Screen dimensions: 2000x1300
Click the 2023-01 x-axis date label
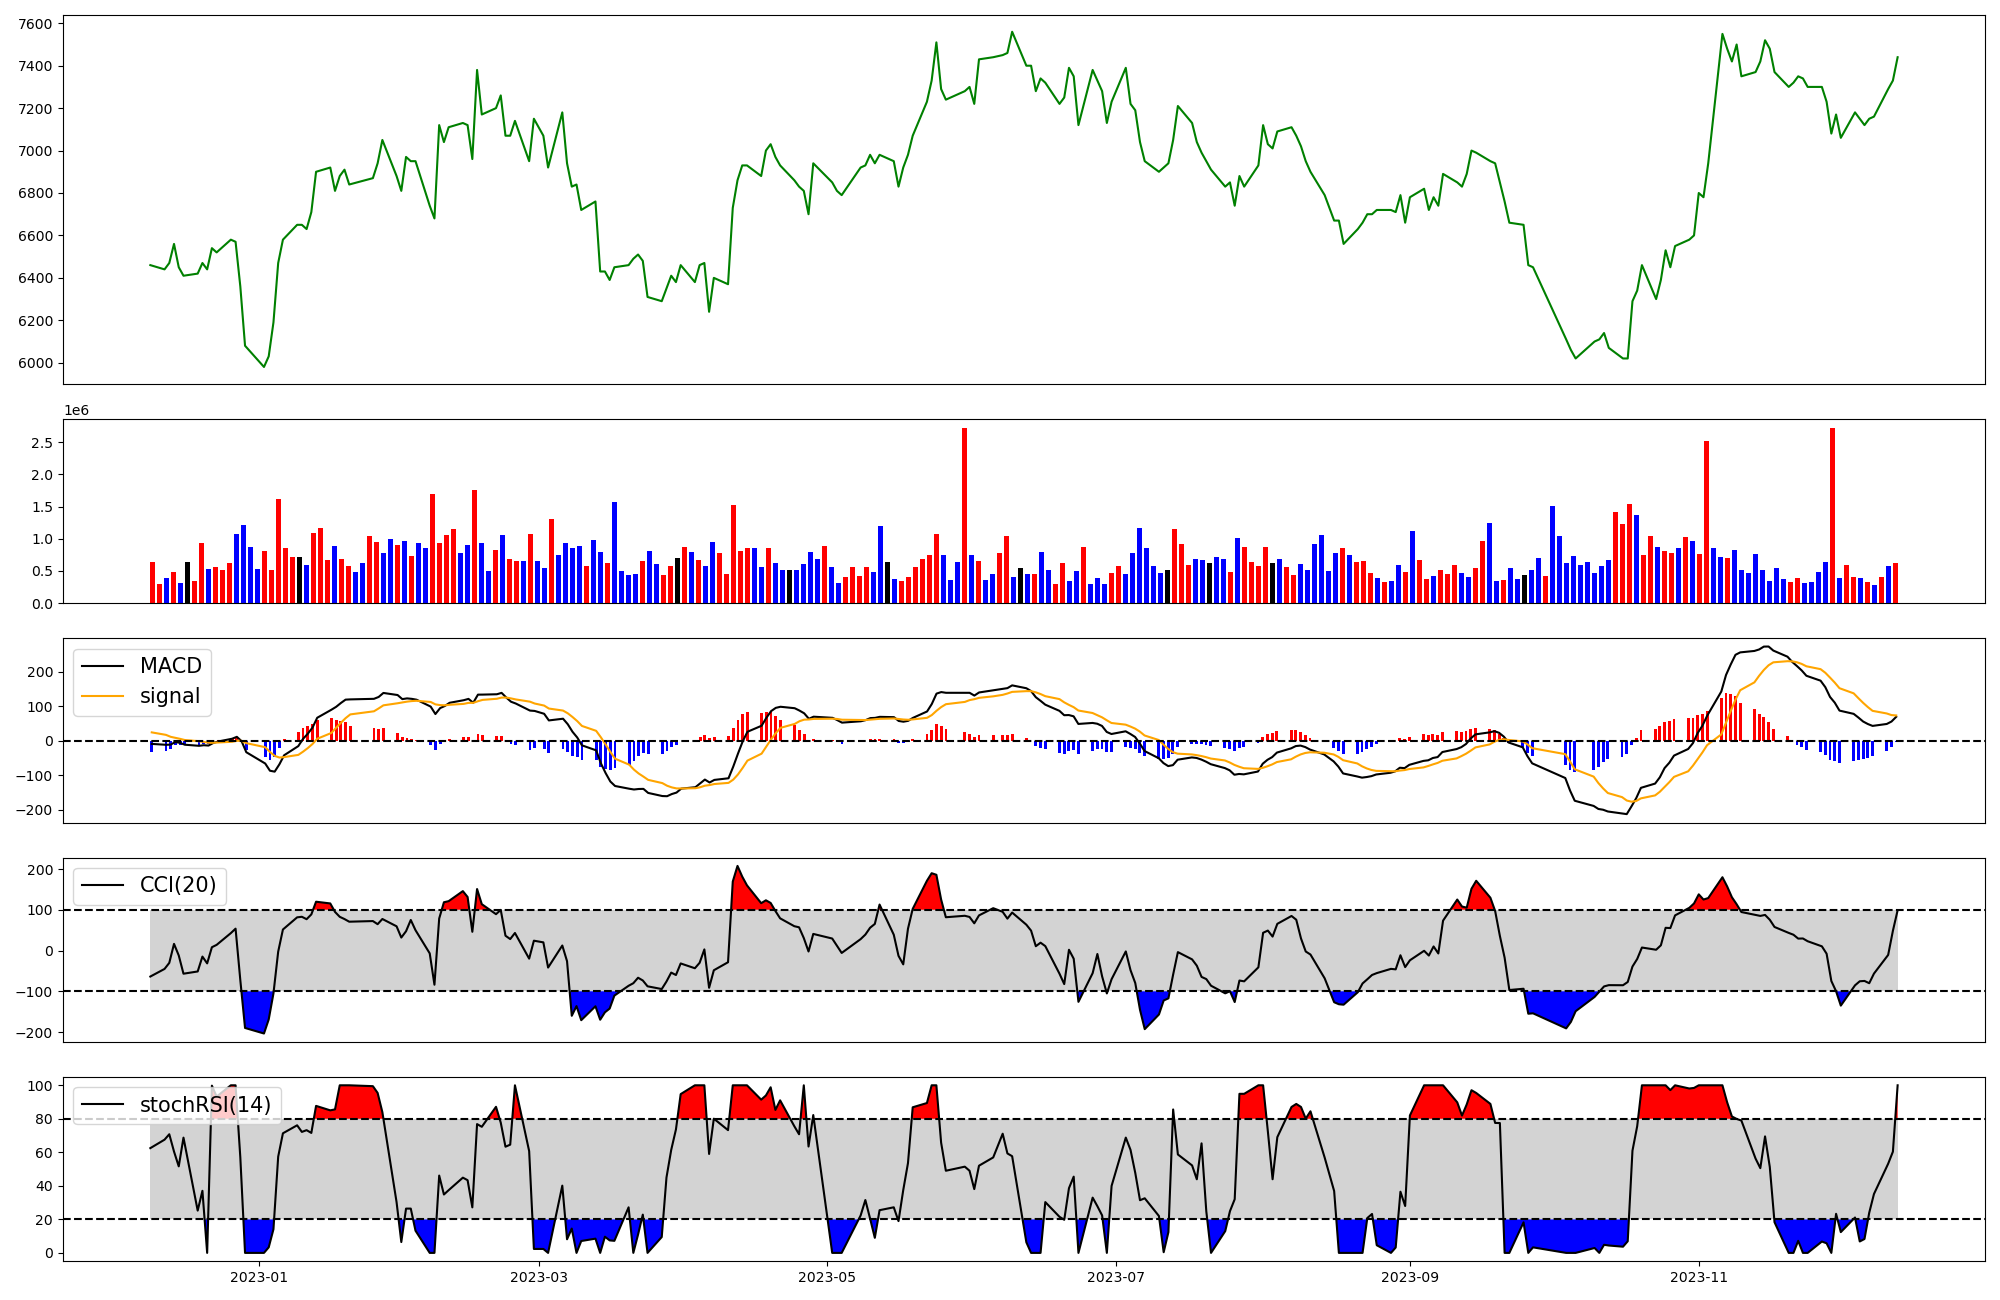[x=259, y=1277]
